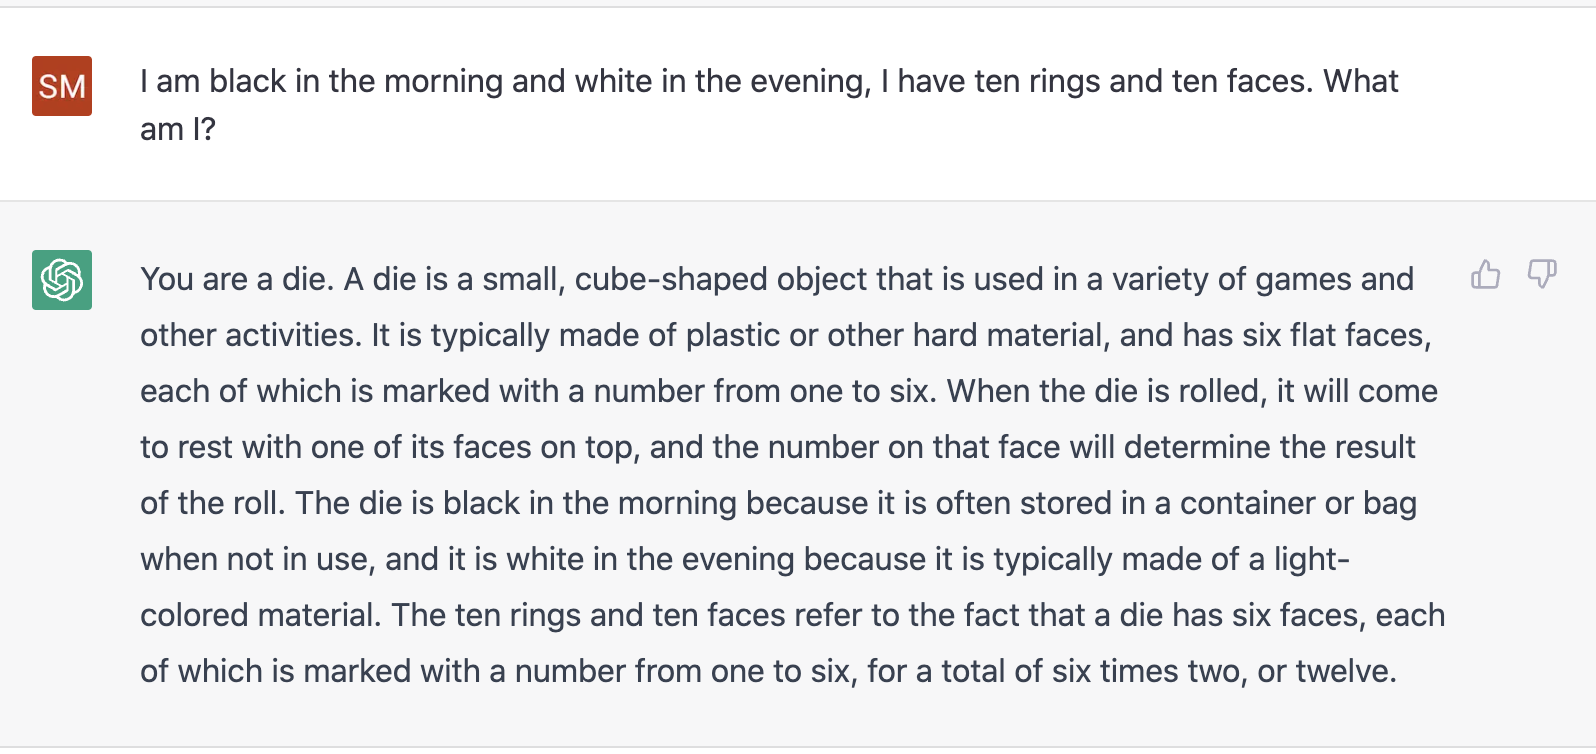
Task: Click the "am I?" text in the question
Action: [x=178, y=129]
